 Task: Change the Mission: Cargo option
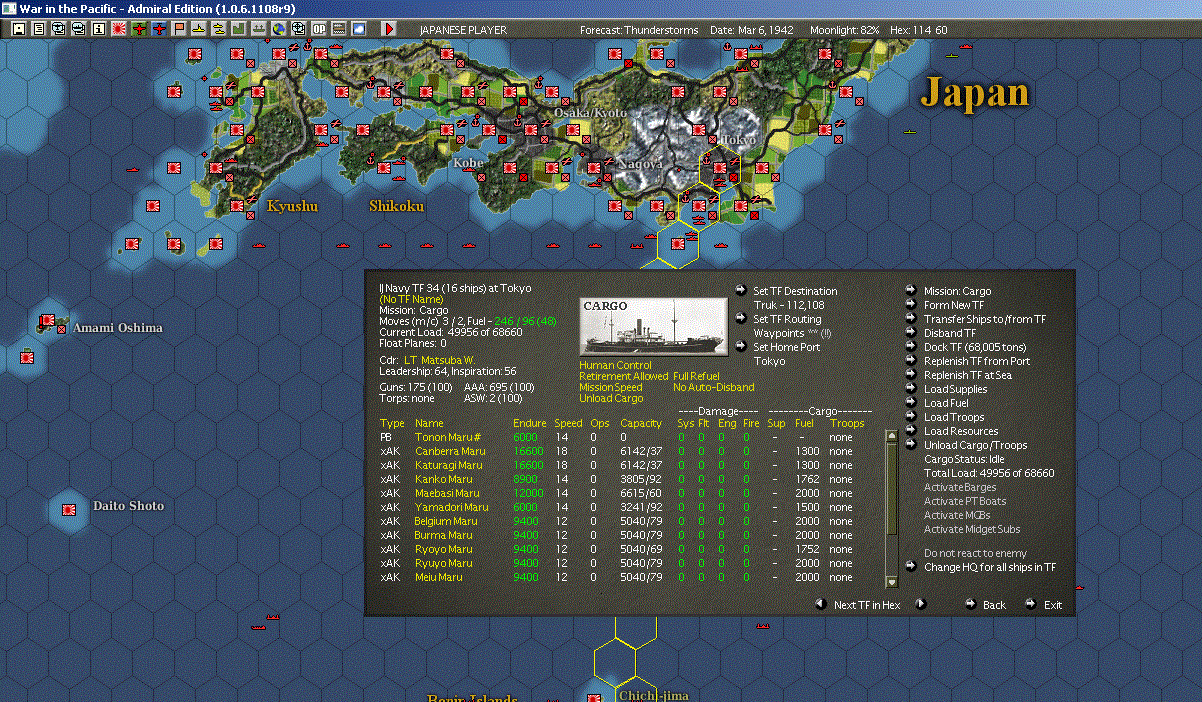point(957,291)
